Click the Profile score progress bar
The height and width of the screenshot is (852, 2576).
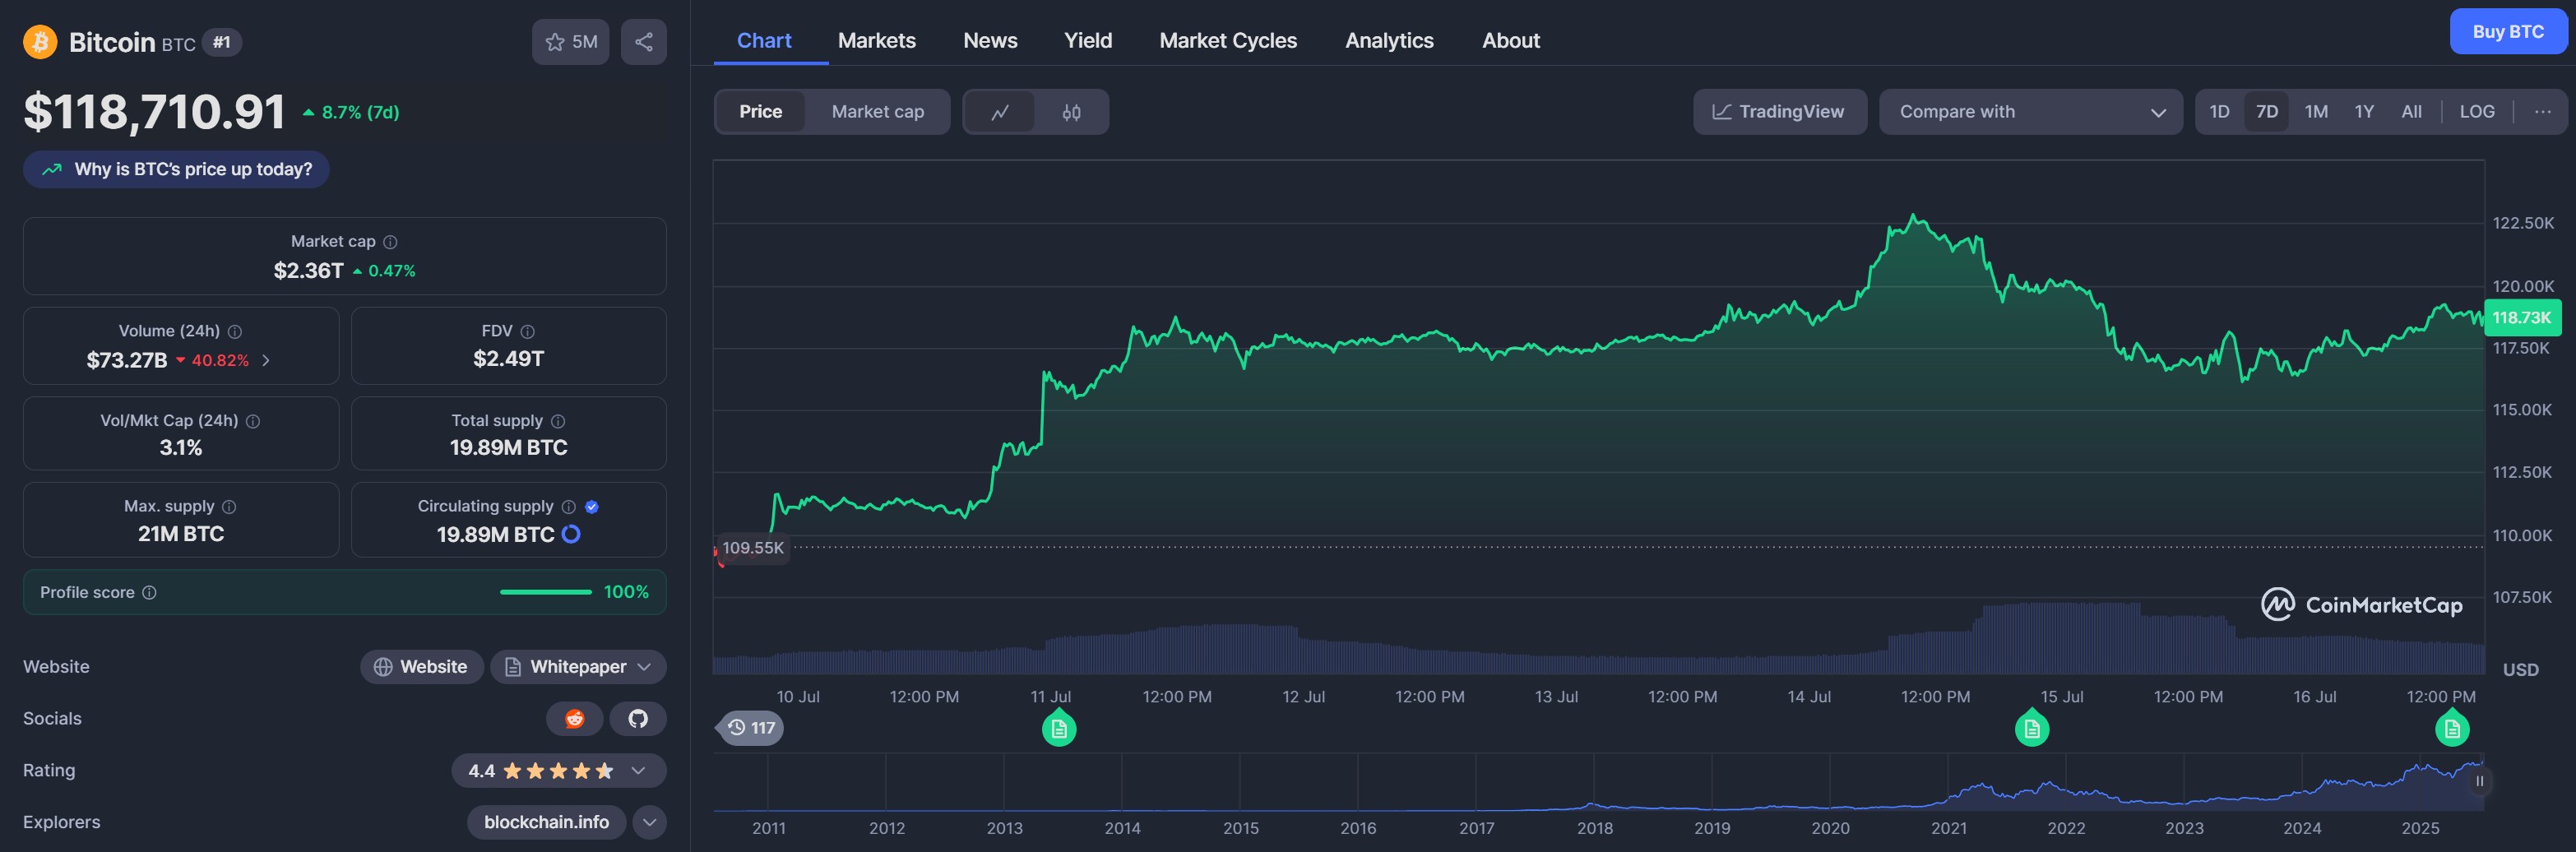(545, 593)
